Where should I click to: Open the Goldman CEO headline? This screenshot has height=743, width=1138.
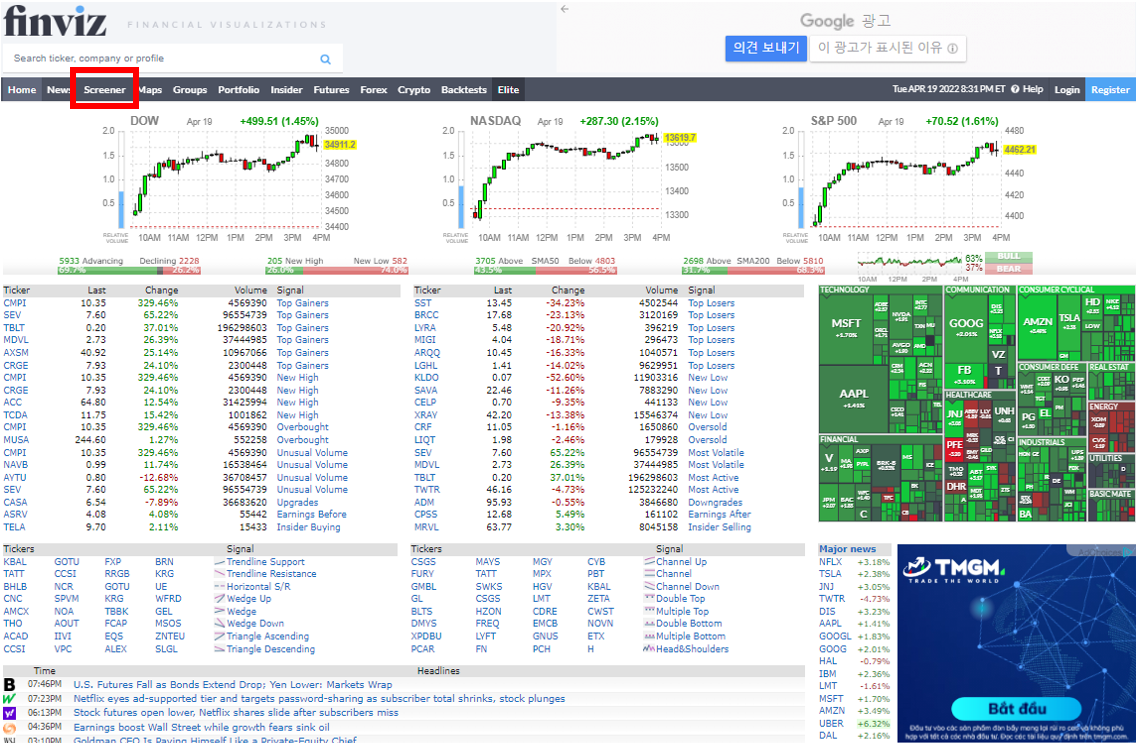[x=215, y=739]
